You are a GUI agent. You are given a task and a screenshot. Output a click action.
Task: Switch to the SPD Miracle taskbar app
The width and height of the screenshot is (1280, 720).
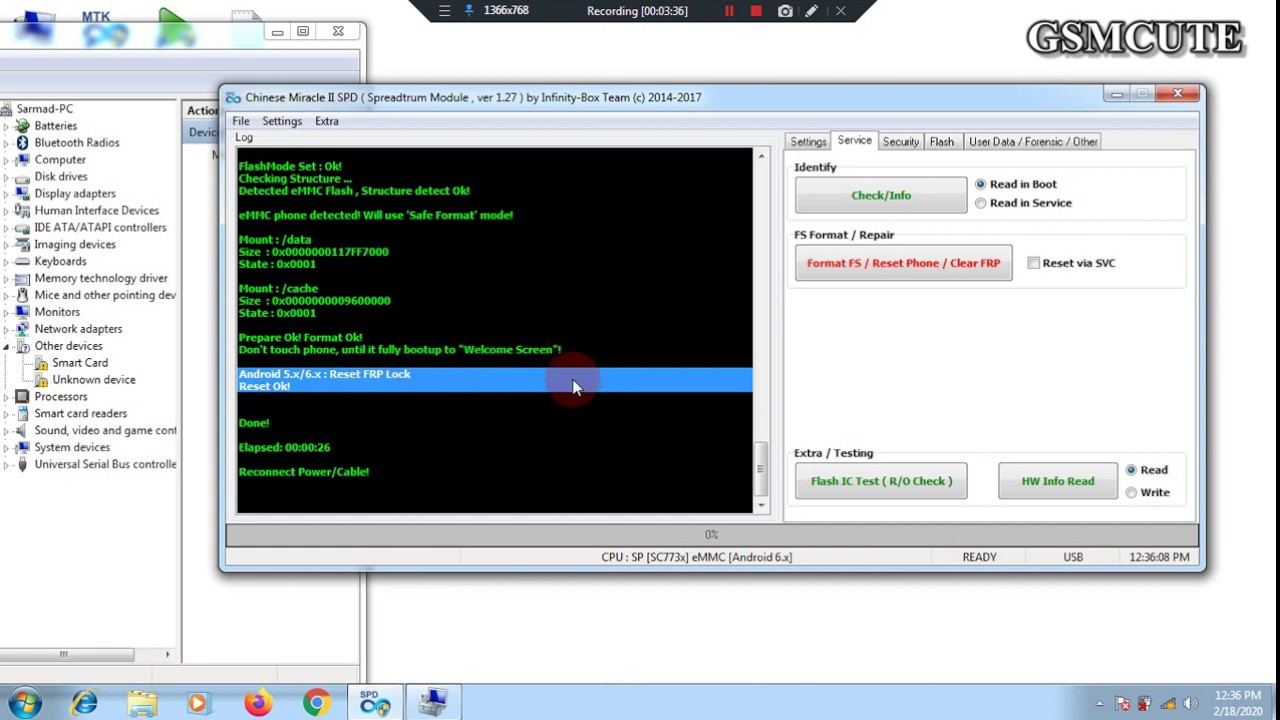(x=375, y=703)
